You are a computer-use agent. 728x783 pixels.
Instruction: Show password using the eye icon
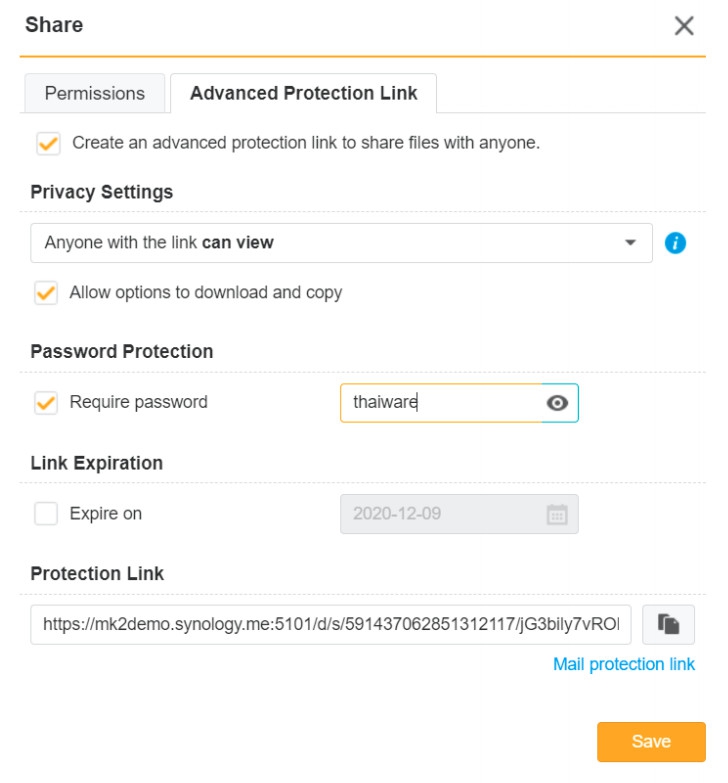(x=558, y=403)
